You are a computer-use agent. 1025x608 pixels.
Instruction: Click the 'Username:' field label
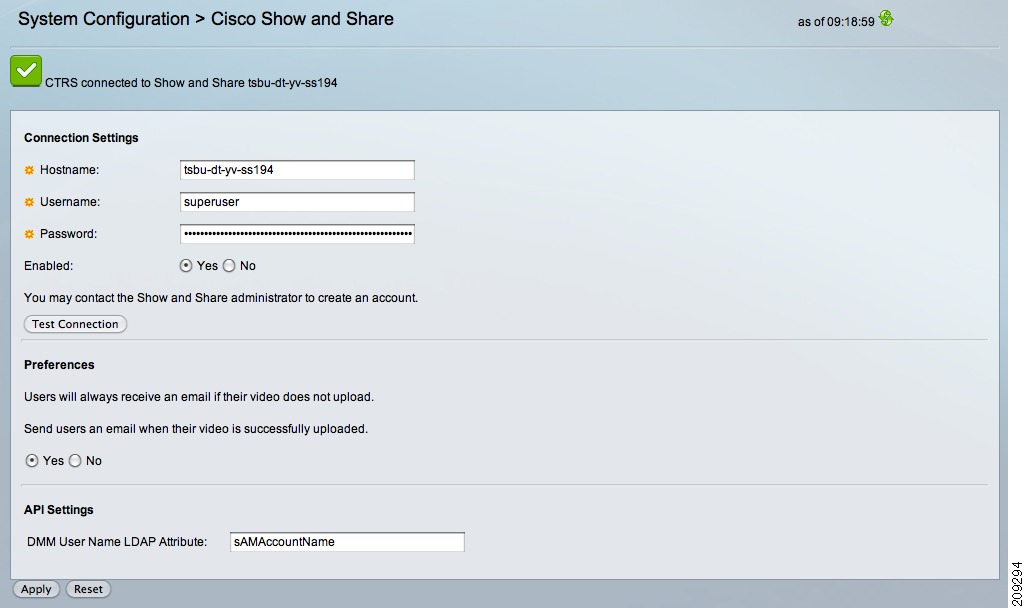(x=70, y=202)
